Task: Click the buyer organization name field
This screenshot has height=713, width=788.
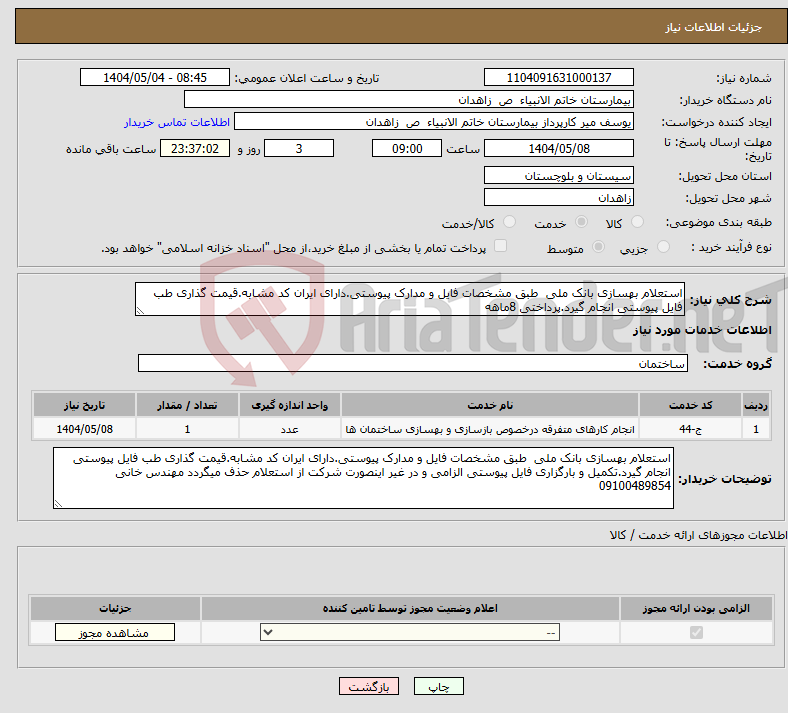Action: [x=409, y=99]
